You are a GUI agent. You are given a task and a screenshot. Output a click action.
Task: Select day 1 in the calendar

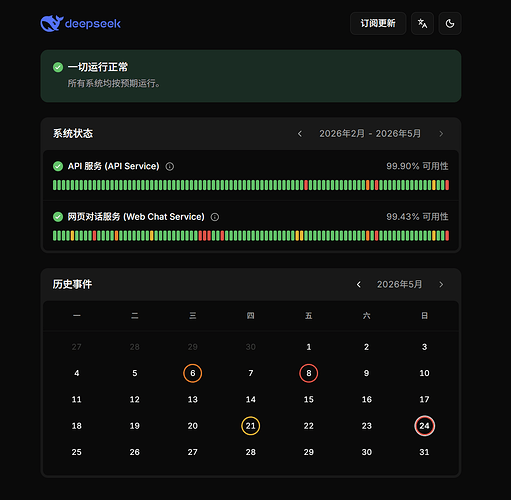click(309, 347)
